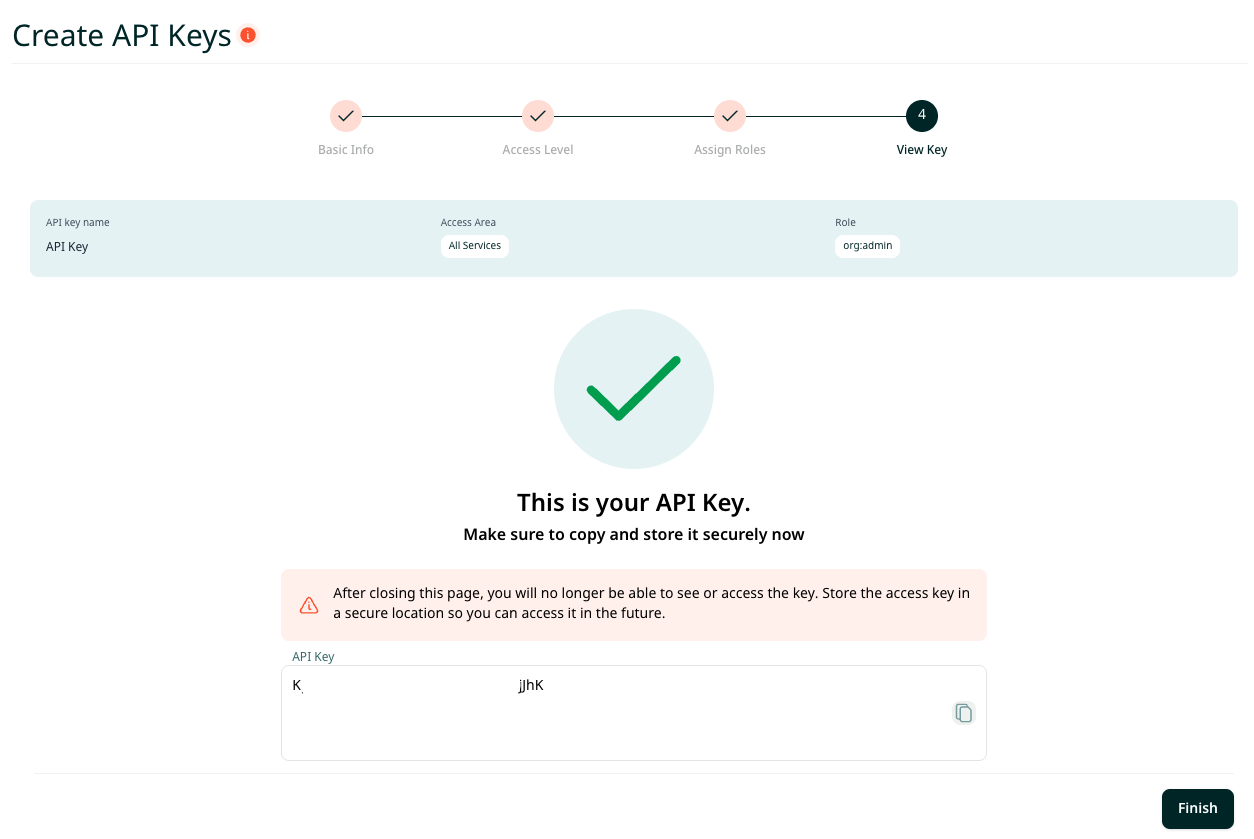This screenshot has height=839, width=1254.
Task: Click the 'This is your API Key' heading
Action: [633, 502]
